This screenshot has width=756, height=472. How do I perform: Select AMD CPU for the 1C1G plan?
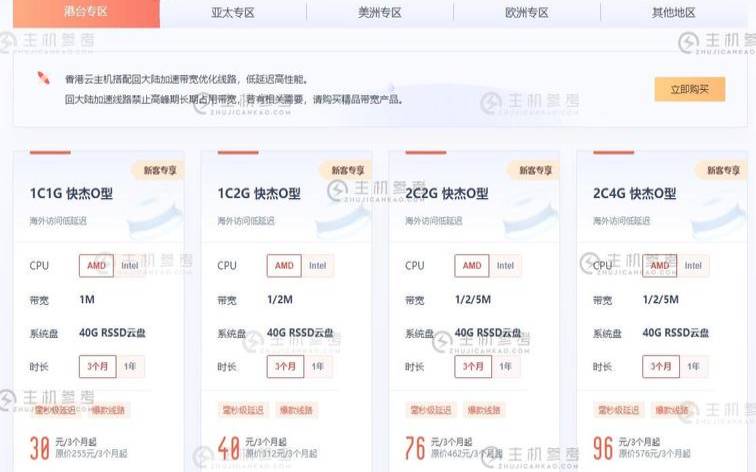pos(96,266)
